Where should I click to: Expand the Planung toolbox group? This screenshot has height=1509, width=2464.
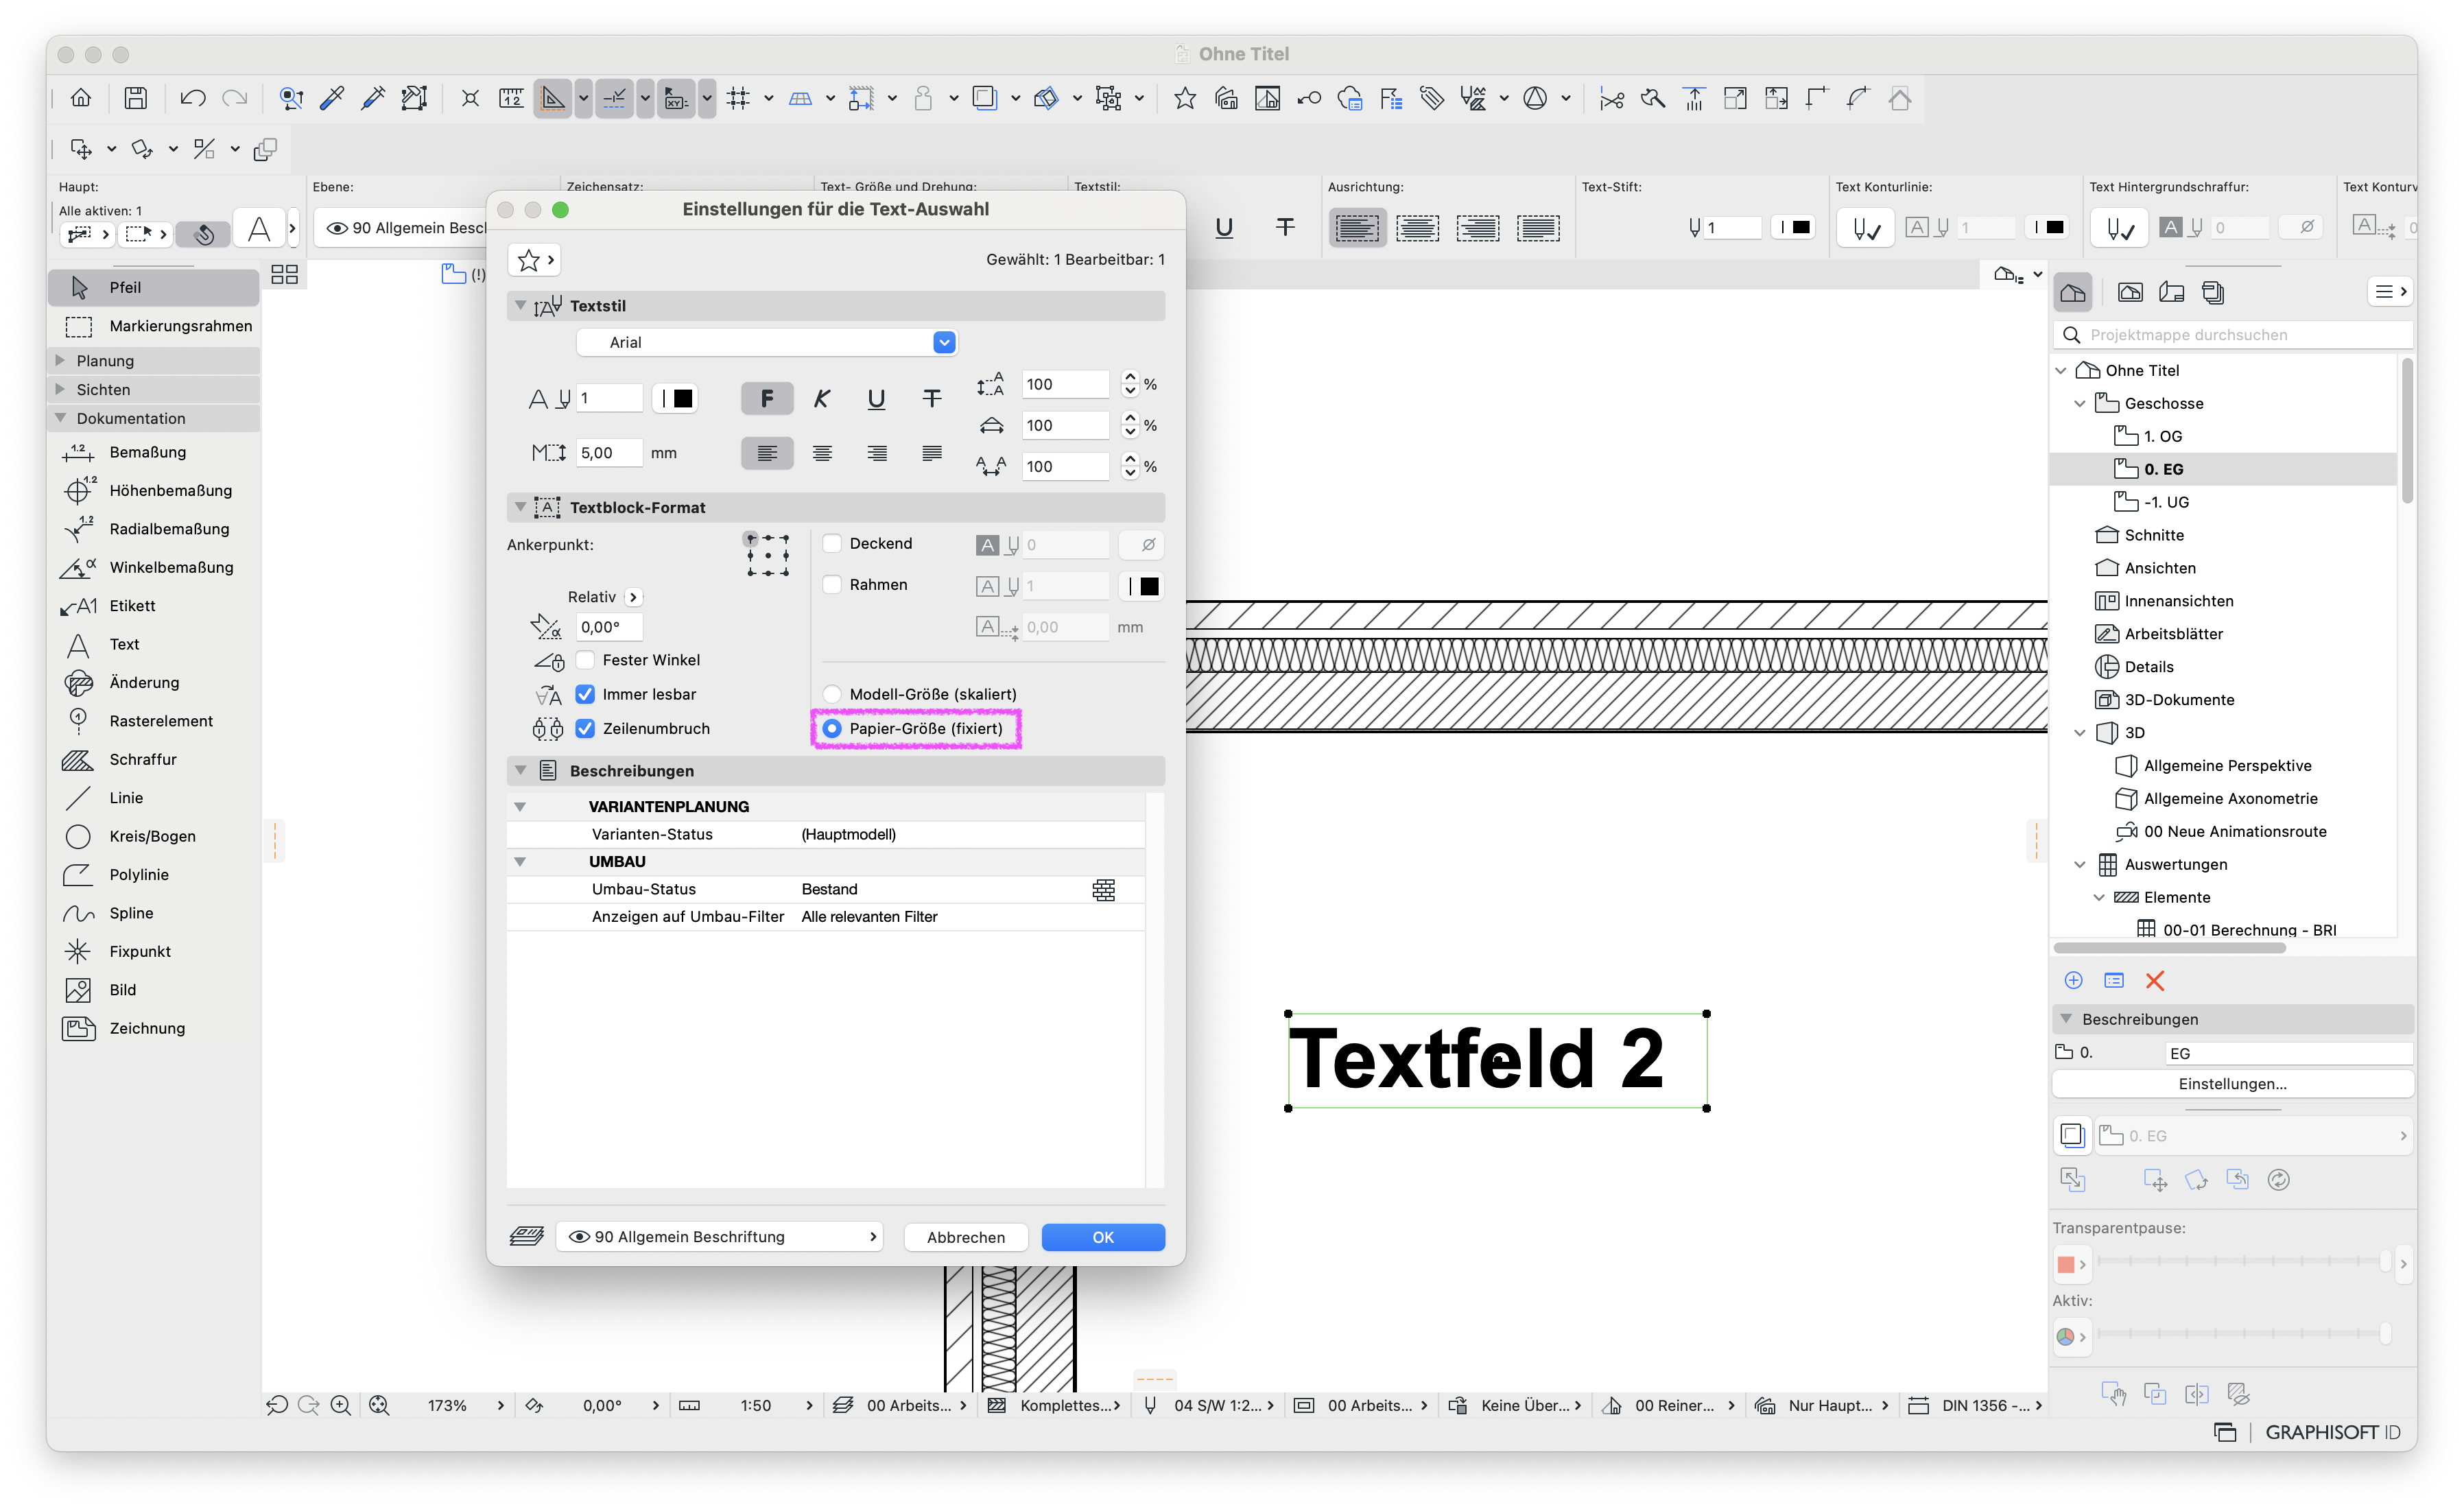[x=60, y=361]
